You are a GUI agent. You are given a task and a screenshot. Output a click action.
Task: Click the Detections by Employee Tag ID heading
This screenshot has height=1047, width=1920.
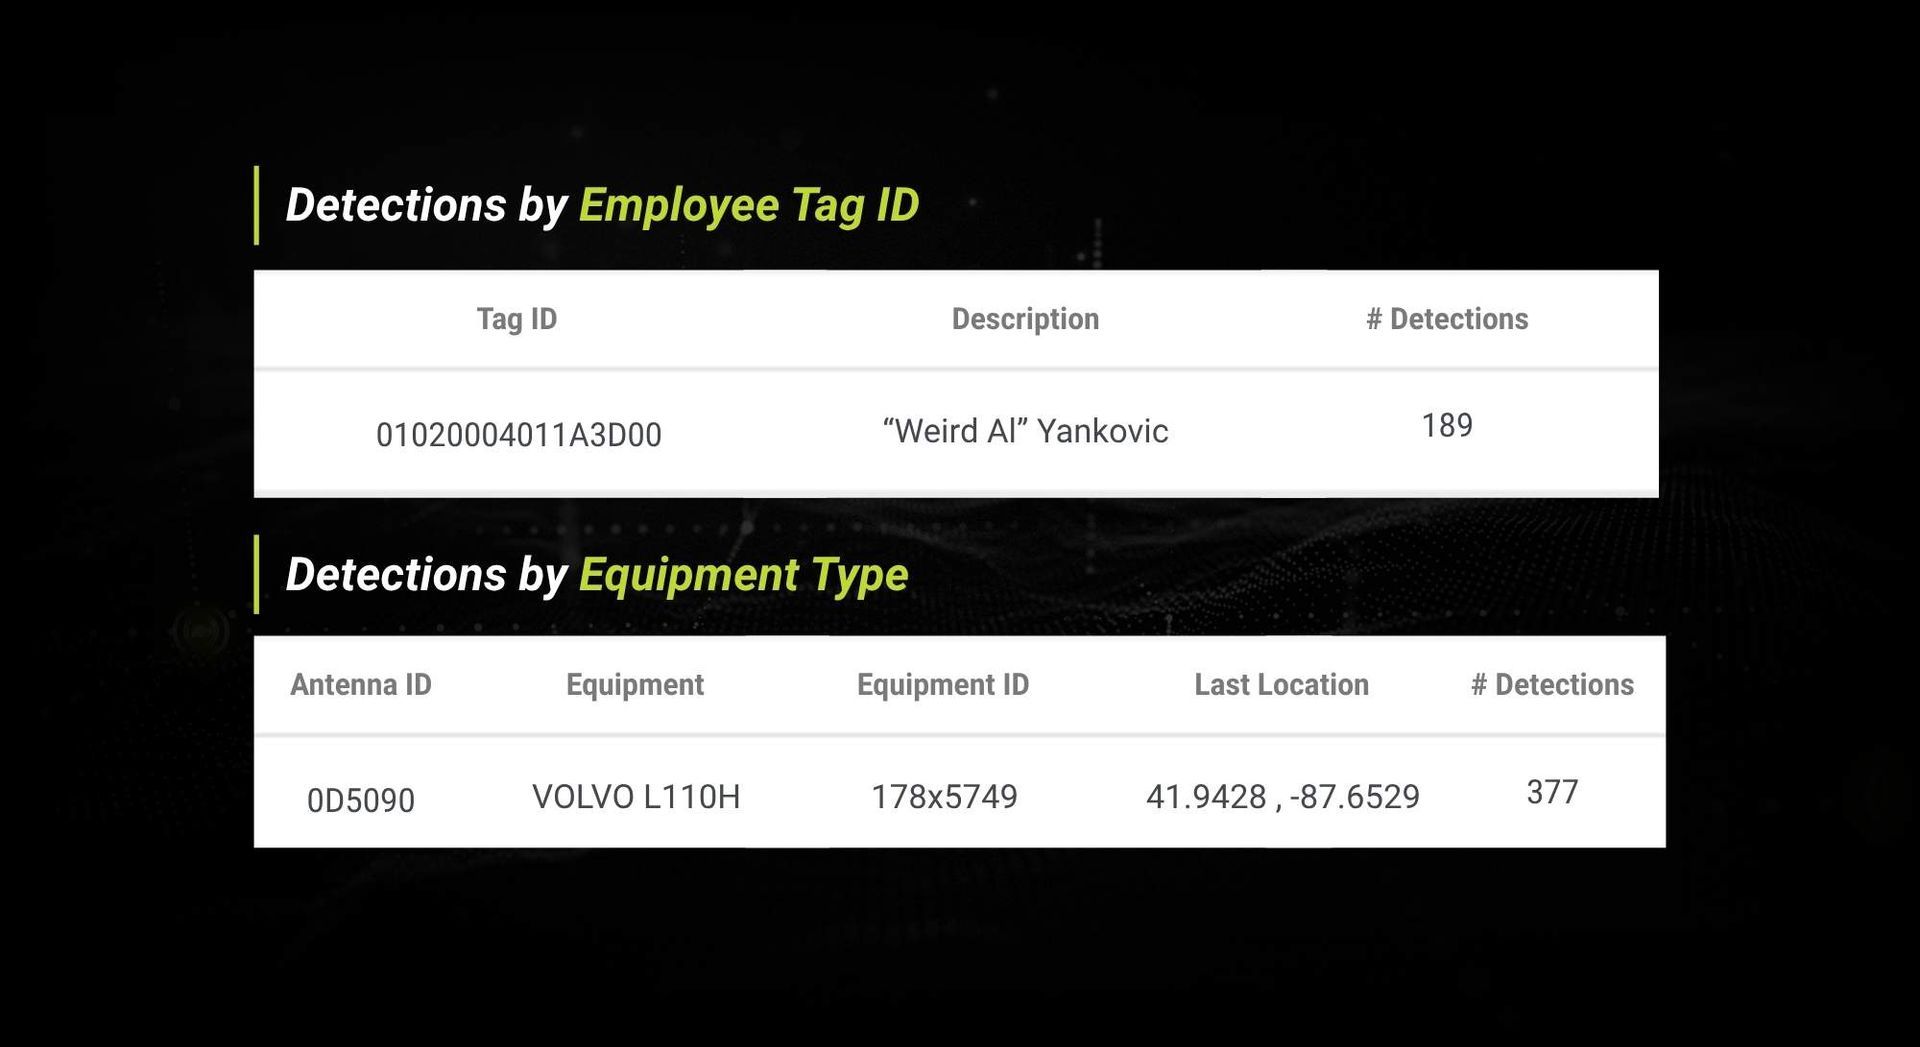pyautogui.click(x=602, y=205)
